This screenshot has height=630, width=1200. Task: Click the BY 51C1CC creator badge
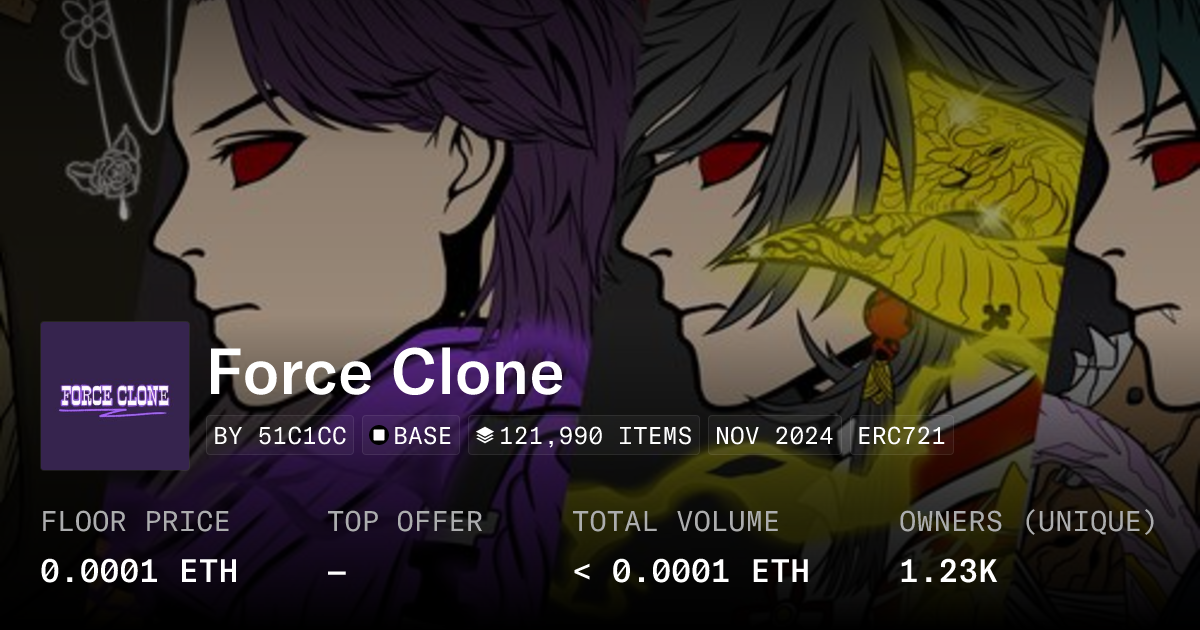point(280,436)
